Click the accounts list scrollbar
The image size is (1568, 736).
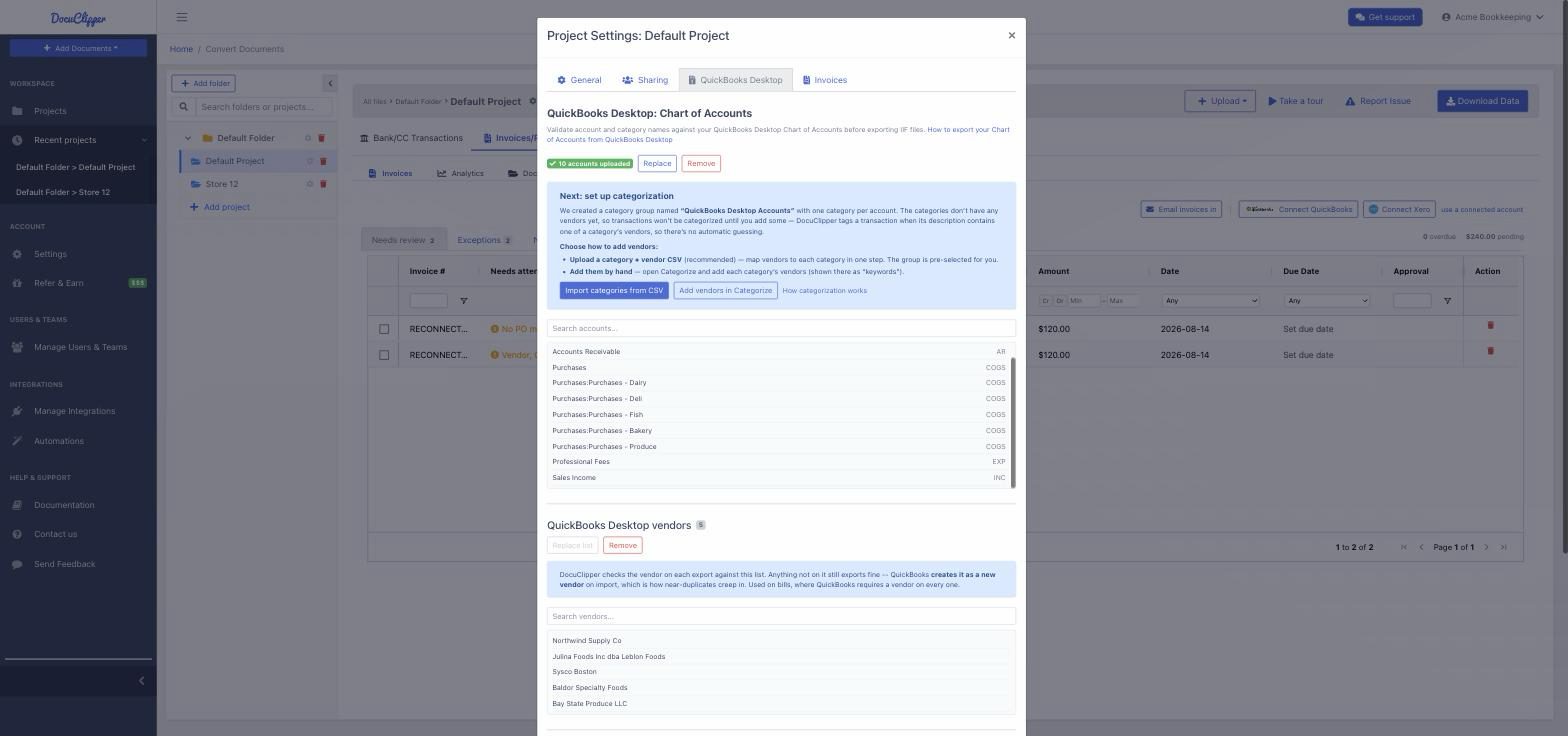(x=1013, y=423)
